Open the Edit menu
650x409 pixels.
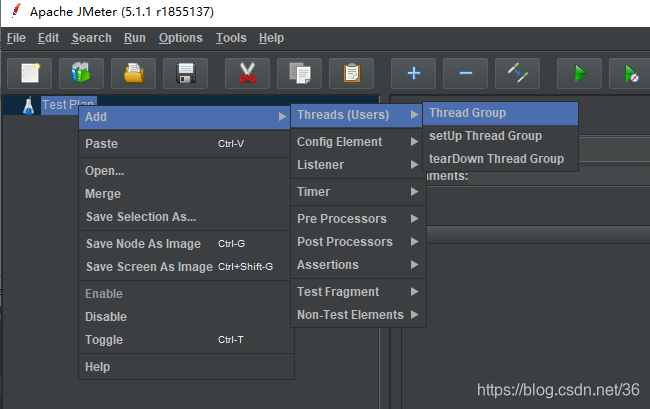click(x=49, y=38)
